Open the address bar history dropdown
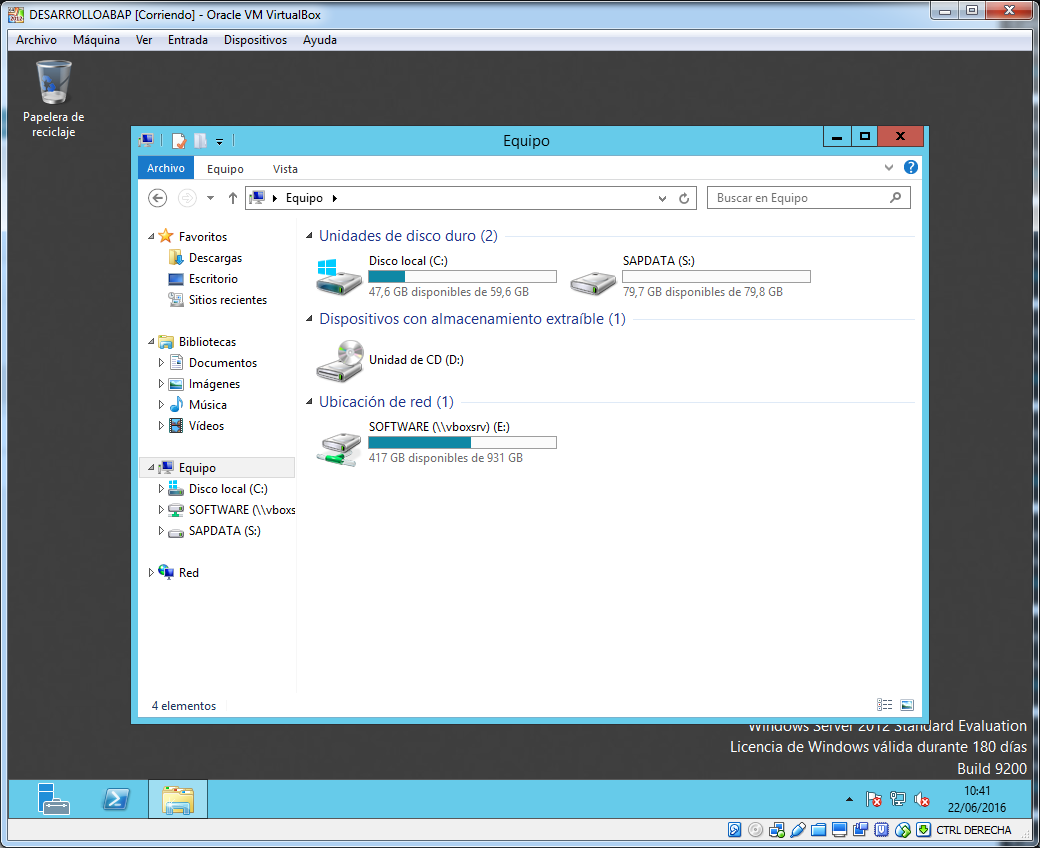The width and height of the screenshot is (1040, 848). (662, 198)
